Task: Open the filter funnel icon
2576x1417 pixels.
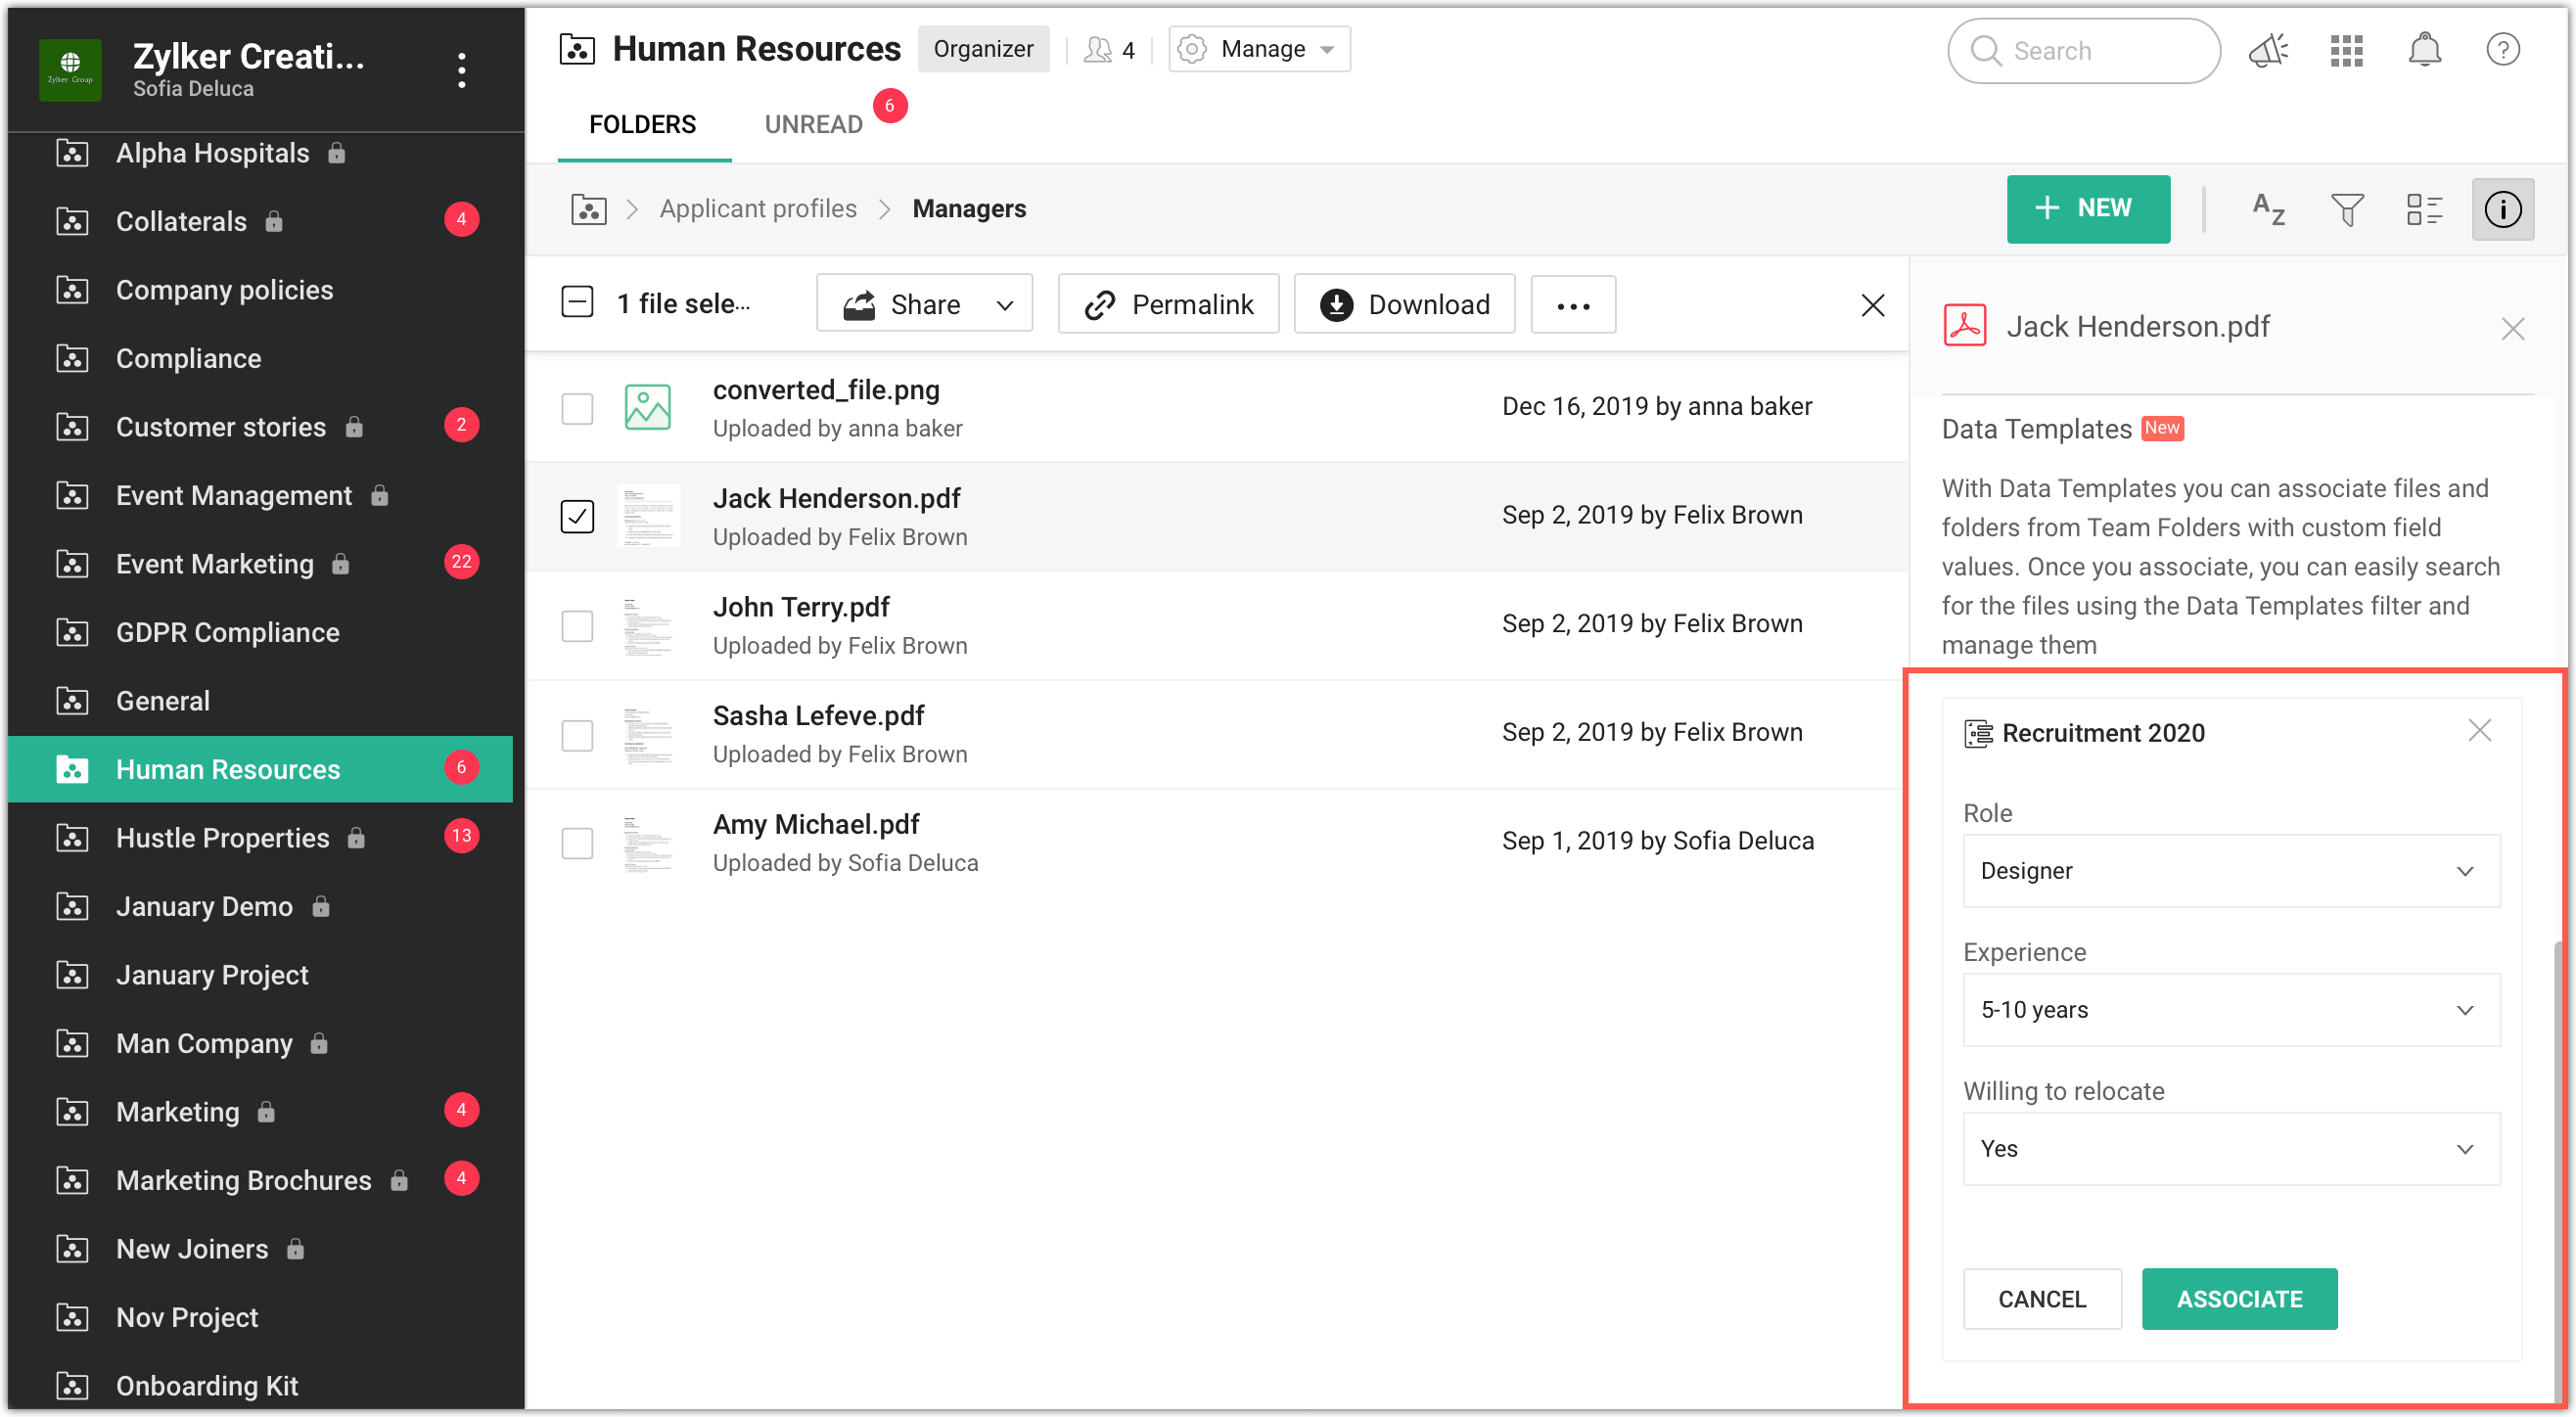Action: (2346, 209)
